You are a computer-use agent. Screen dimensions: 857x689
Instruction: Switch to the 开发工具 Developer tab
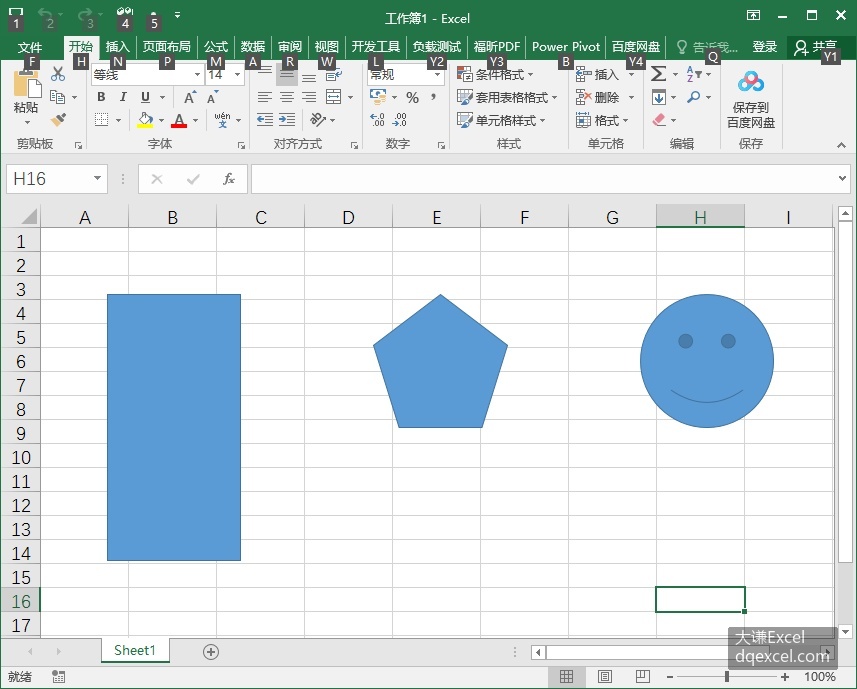click(x=375, y=47)
